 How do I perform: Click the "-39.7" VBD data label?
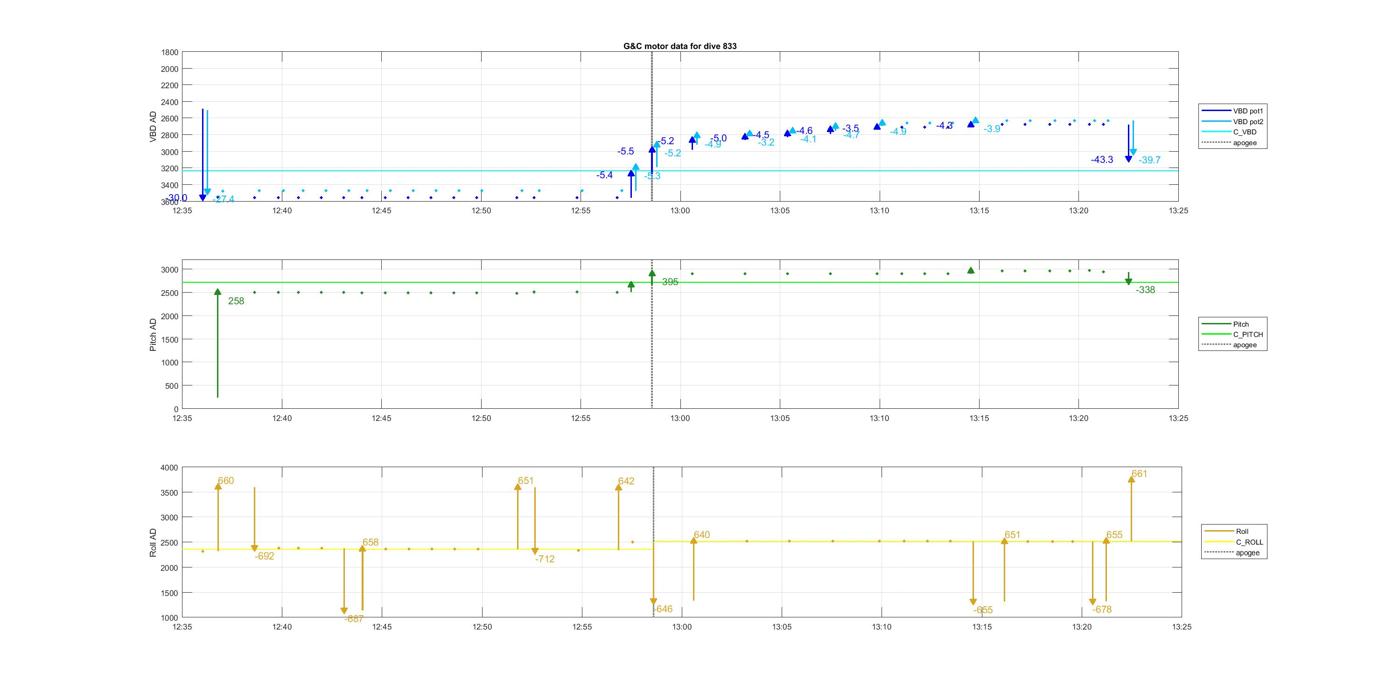click(1149, 160)
